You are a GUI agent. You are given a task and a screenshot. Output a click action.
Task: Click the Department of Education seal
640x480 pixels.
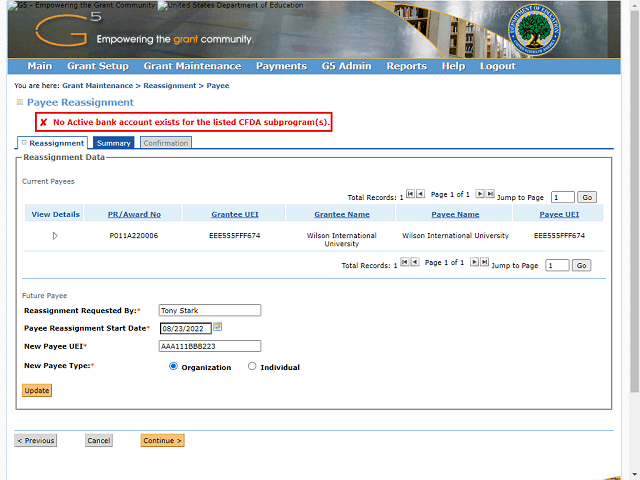(x=534, y=30)
